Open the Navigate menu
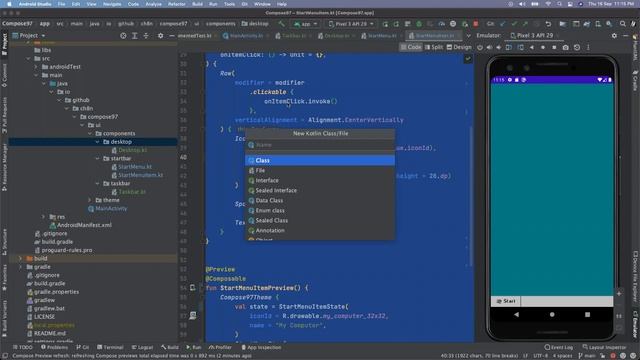This screenshot has height=360, width=640. point(112,4)
